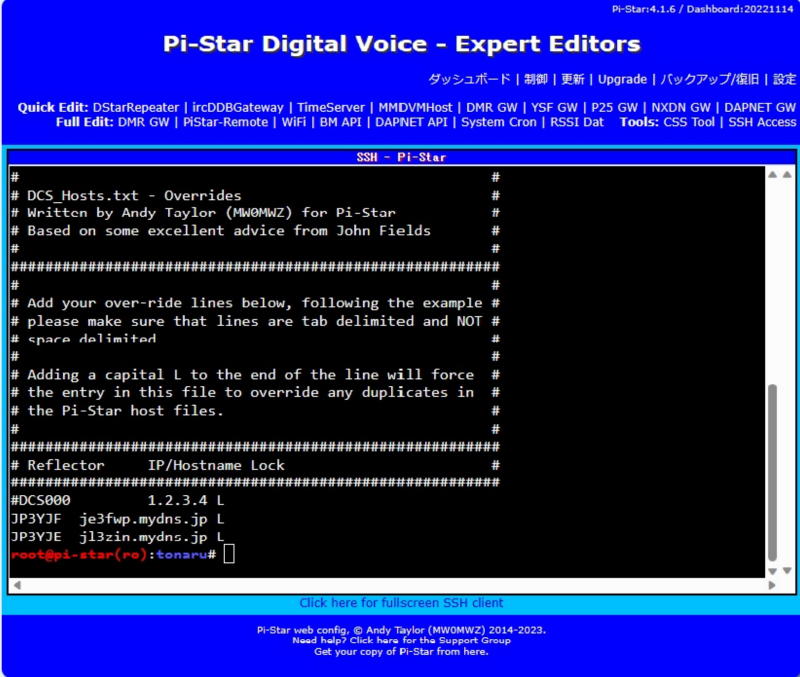Viewport: 800px width, 677px height.
Task: Launch the CSS Tool
Action: coord(689,122)
